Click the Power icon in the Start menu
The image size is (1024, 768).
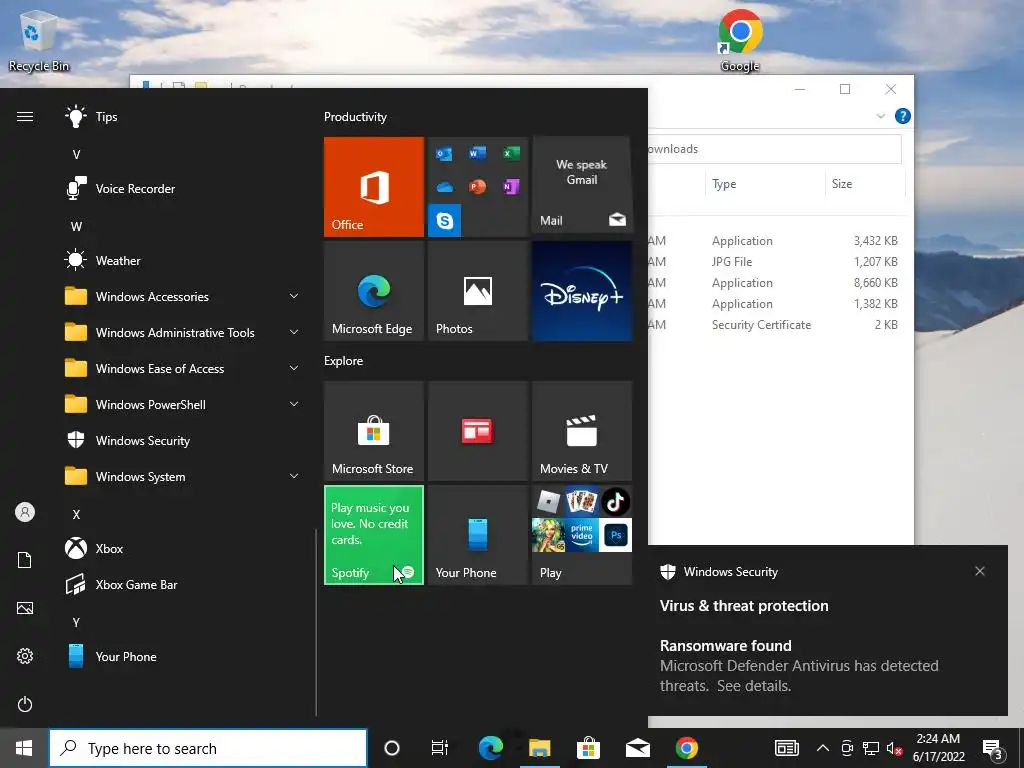click(25, 705)
